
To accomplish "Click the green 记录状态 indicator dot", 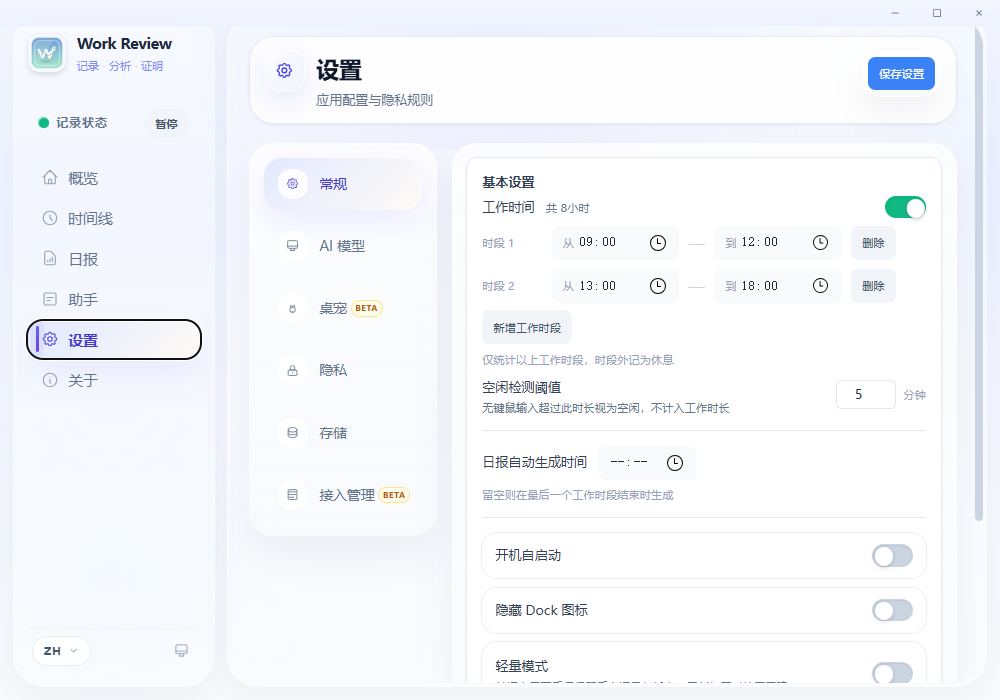I will (x=44, y=123).
